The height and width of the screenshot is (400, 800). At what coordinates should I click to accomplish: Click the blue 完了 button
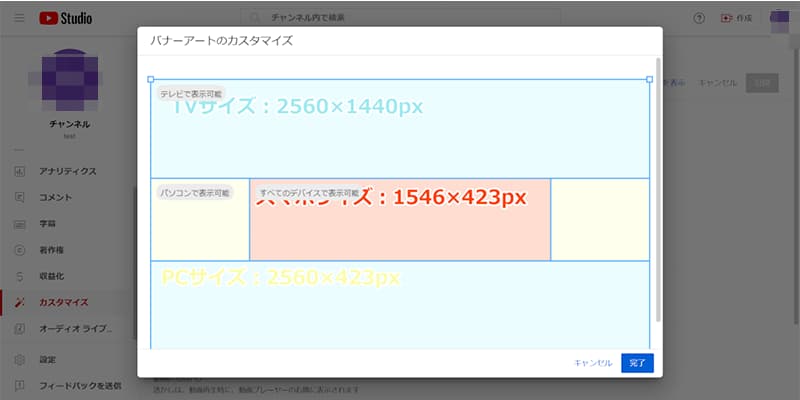click(x=637, y=363)
